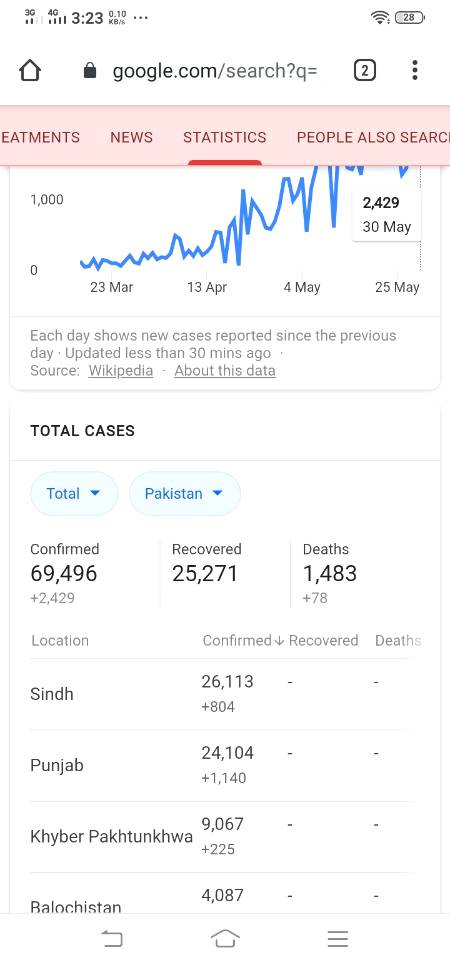450x965 pixels.
Task: Open the PEOPLE ALSO SEARCH tab
Action: [373, 137]
